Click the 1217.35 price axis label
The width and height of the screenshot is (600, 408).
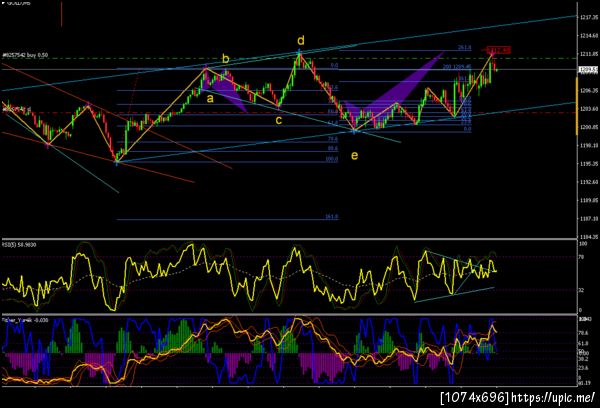click(589, 18)
